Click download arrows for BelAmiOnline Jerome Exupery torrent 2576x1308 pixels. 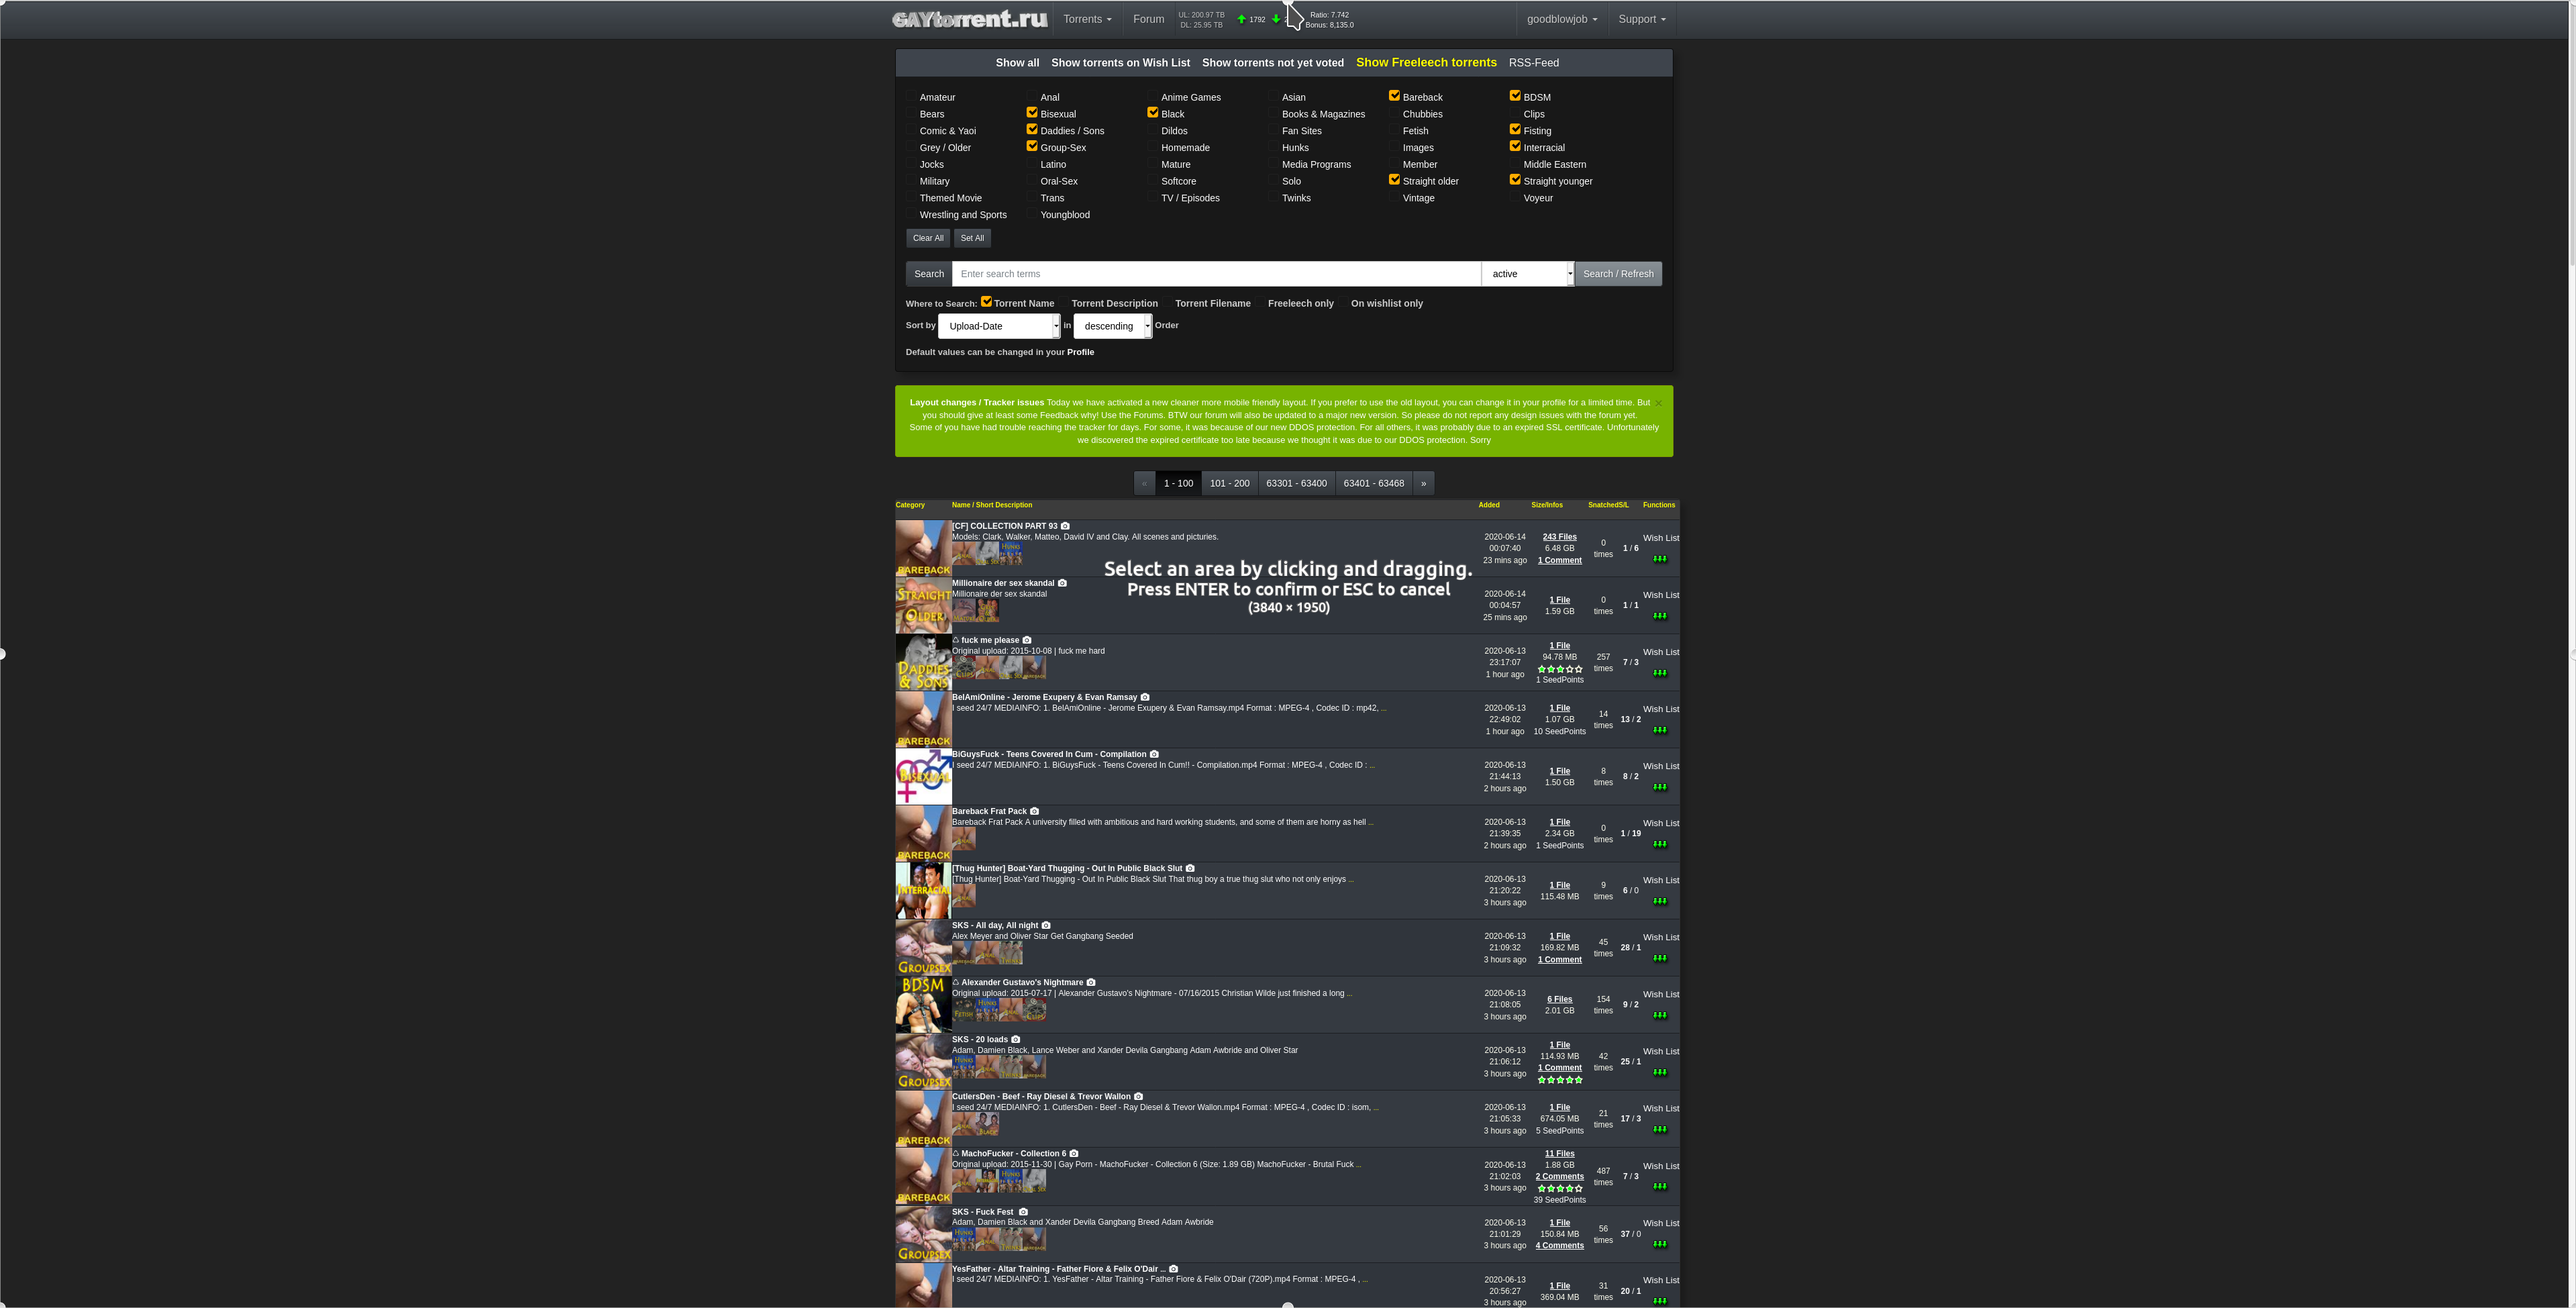[1660, 730]
